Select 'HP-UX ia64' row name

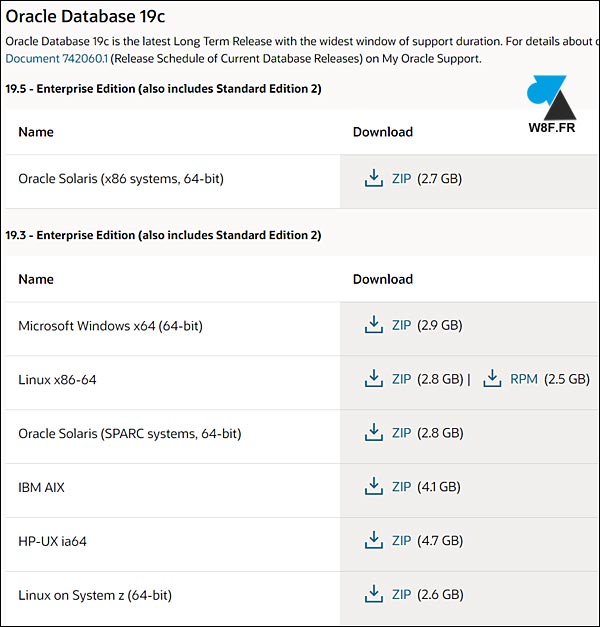[x=52, y=541]
